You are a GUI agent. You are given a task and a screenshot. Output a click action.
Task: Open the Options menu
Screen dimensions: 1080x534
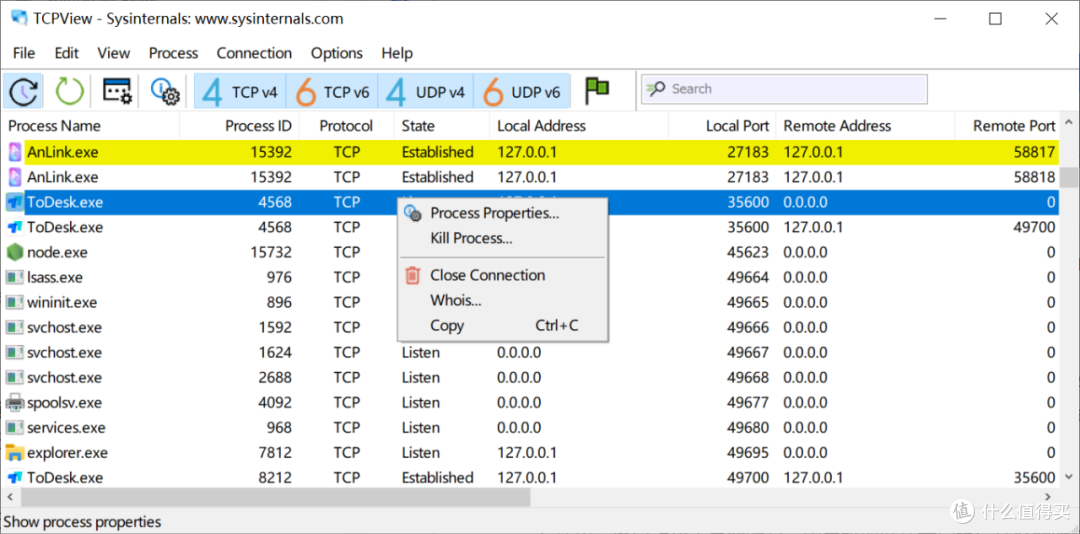click(337, 53)
